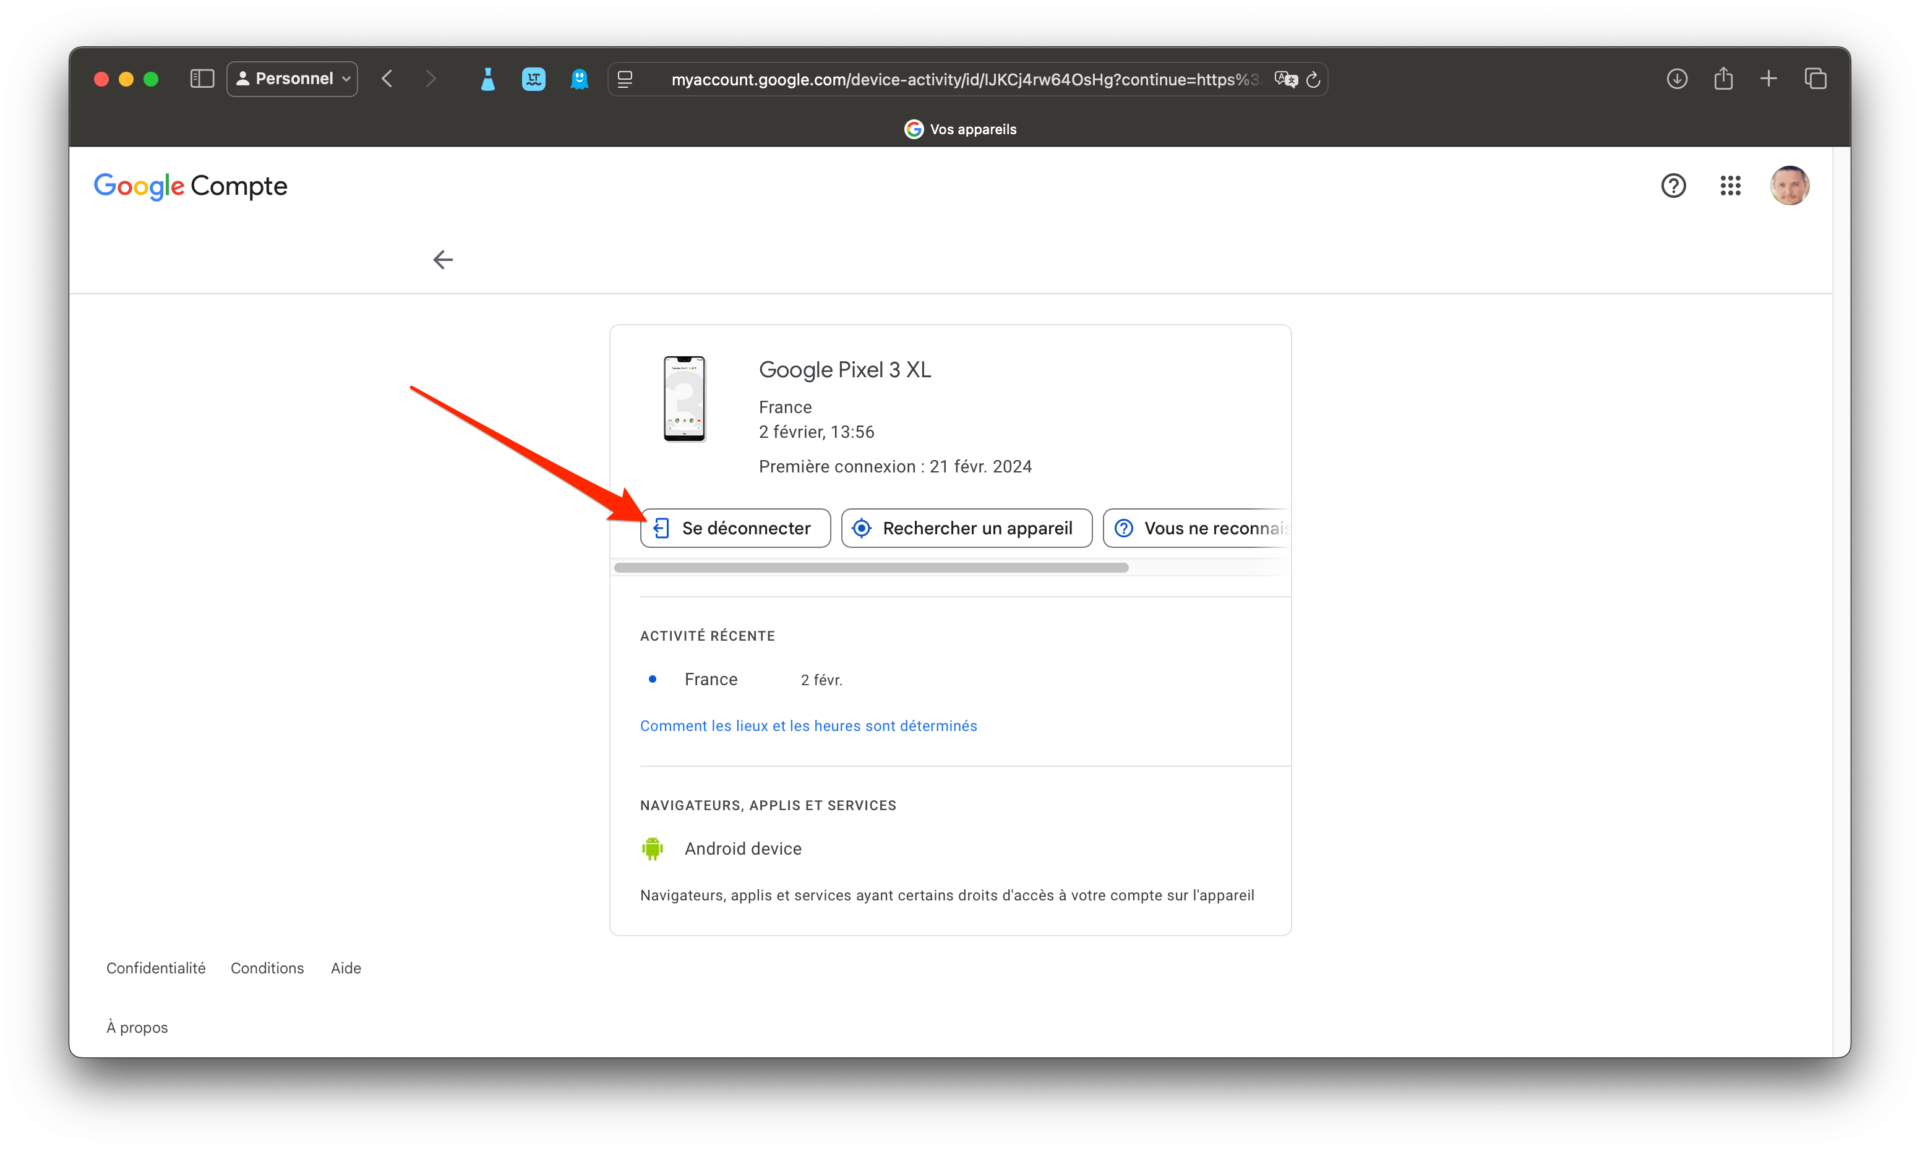This screenshot has height=1149, width=1920.
Task: Show the tab overview icon
Action: coord(1816,79)
